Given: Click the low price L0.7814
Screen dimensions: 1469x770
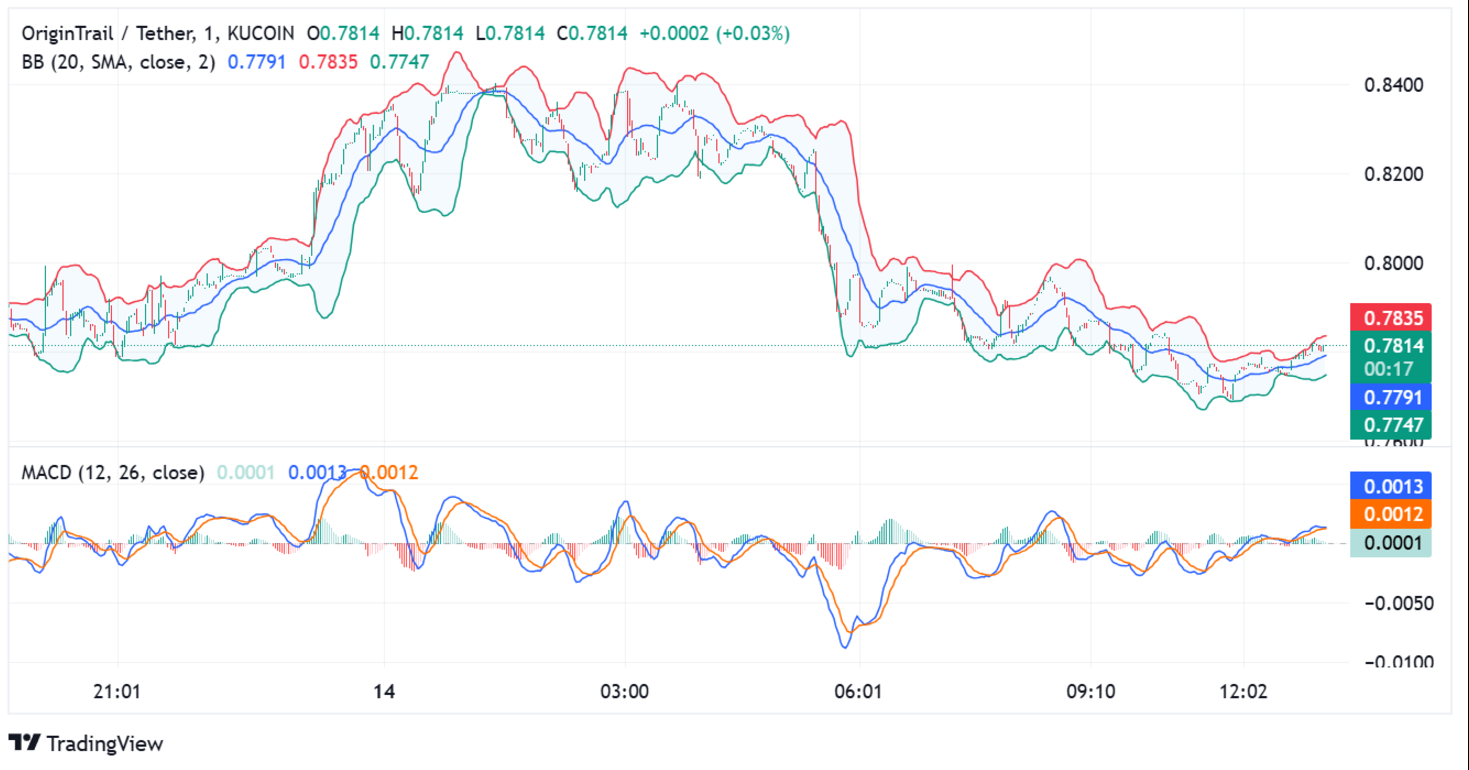Looking at the screenshot, I should 510,33.
